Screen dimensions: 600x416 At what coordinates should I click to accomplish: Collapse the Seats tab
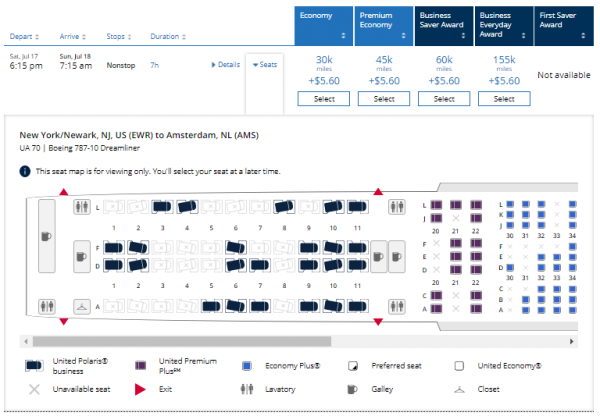click(x=266, y=65)
